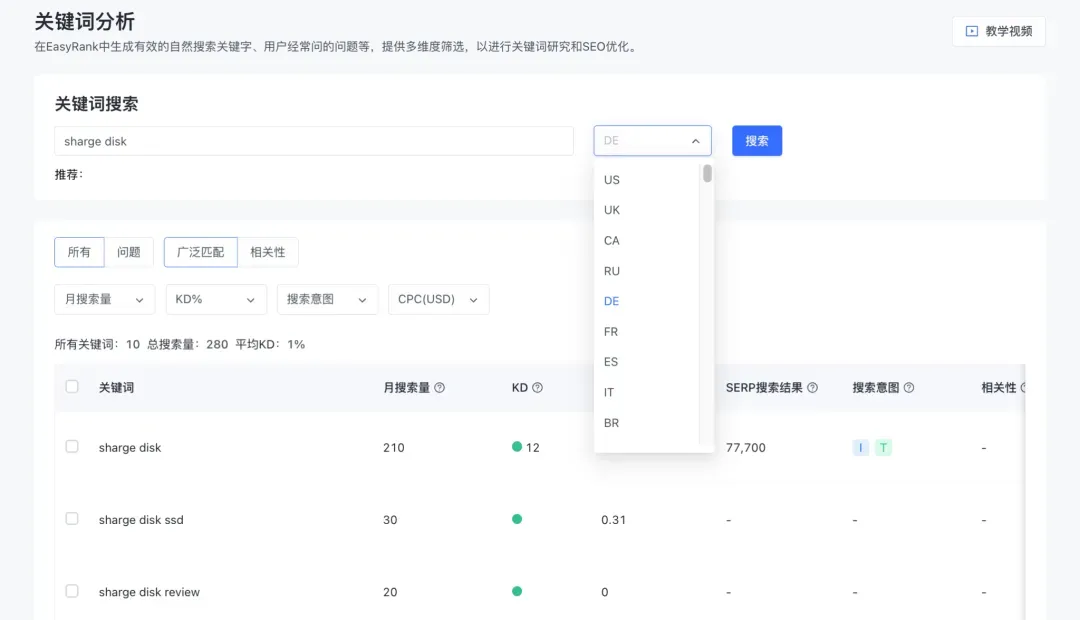Image resolution: width=1080 pixels, height=620 pixels.
Task: Click the help icon beside 搜索意图 header
Action: coord(908,387)
